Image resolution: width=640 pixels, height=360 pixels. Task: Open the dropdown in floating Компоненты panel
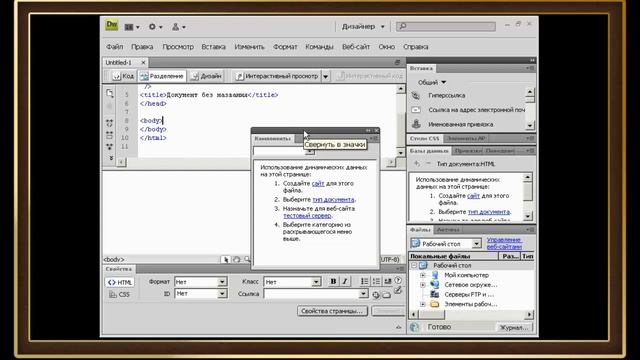[310, 151]
